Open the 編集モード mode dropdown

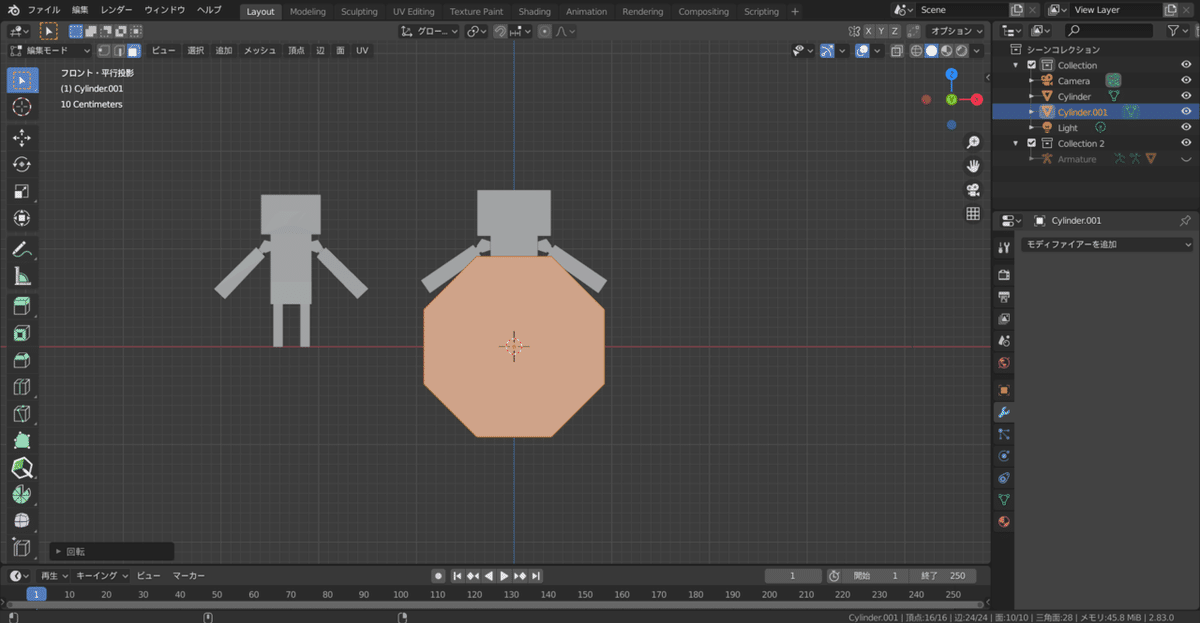(x=50, y=50)
